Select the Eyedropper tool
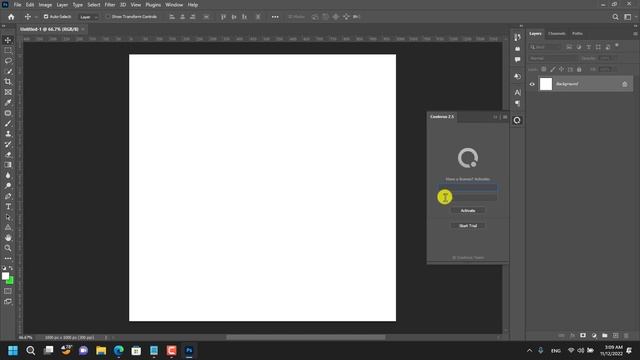This screenshot has width=640, height=360. pos(8,102)
